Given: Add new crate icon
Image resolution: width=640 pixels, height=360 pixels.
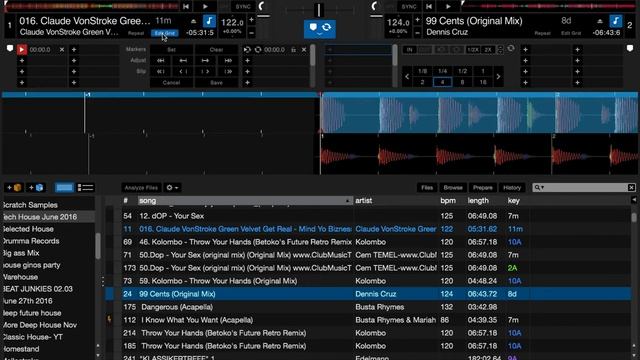Looking at the screenshot, I should [x=14, y=187].
